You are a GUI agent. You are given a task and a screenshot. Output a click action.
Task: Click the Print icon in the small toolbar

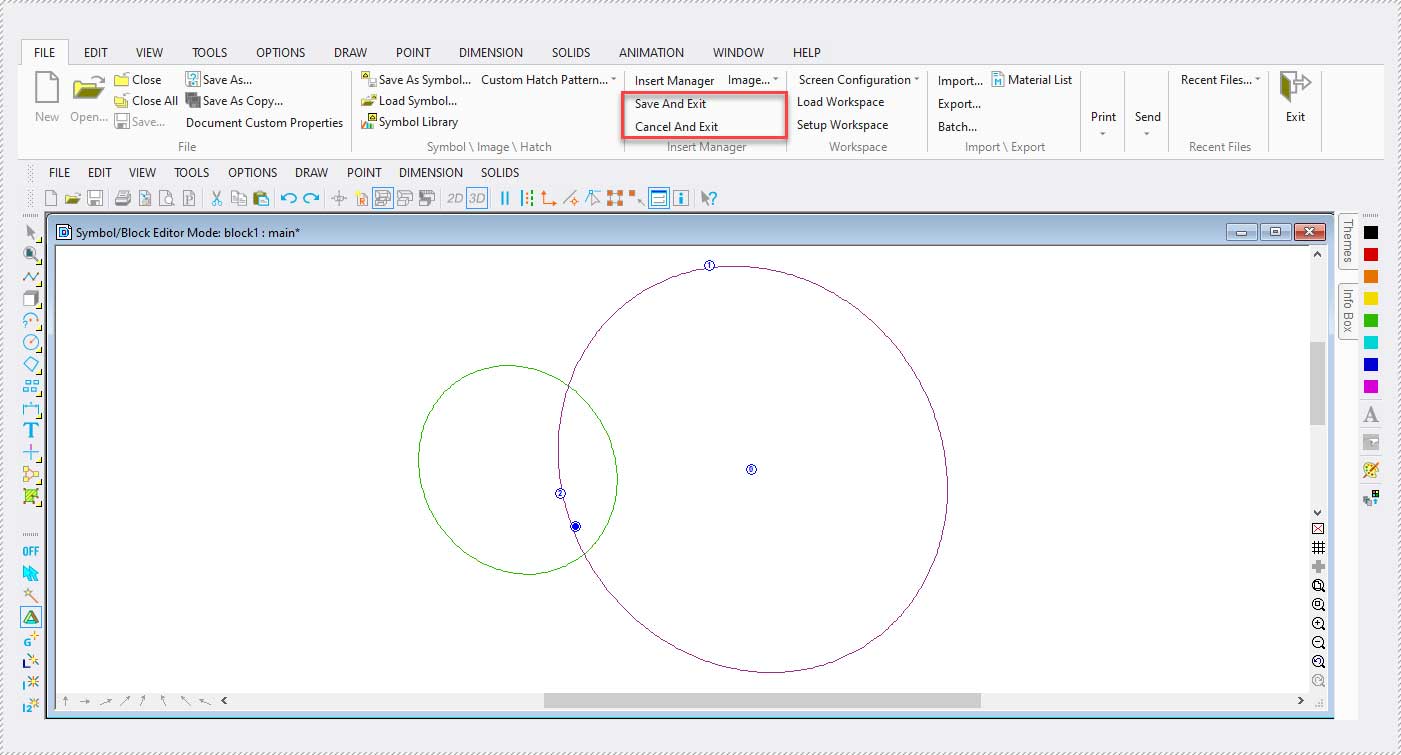pyautogui.click(x=122, y=198)
